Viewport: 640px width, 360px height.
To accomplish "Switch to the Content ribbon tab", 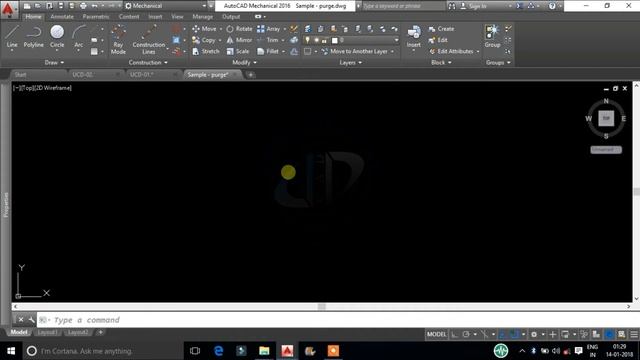I will tap(129, 17).
